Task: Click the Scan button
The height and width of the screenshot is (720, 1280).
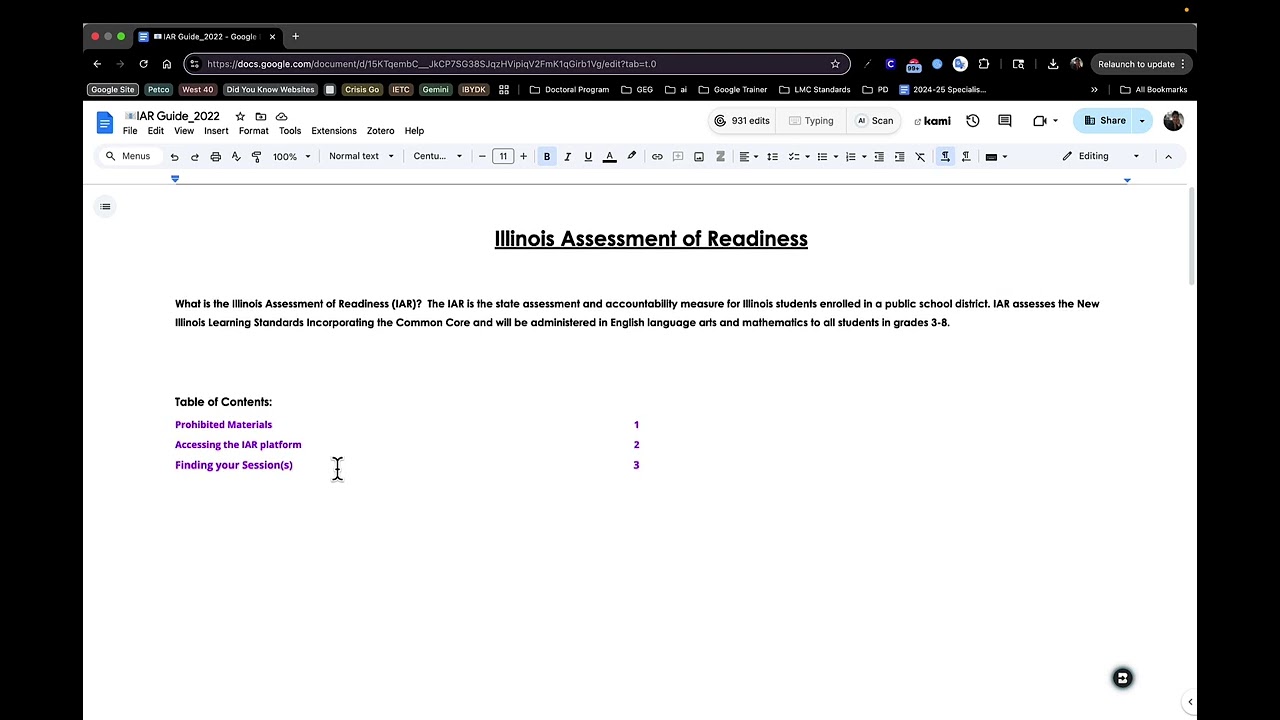Action: click(x=874, y=121)
